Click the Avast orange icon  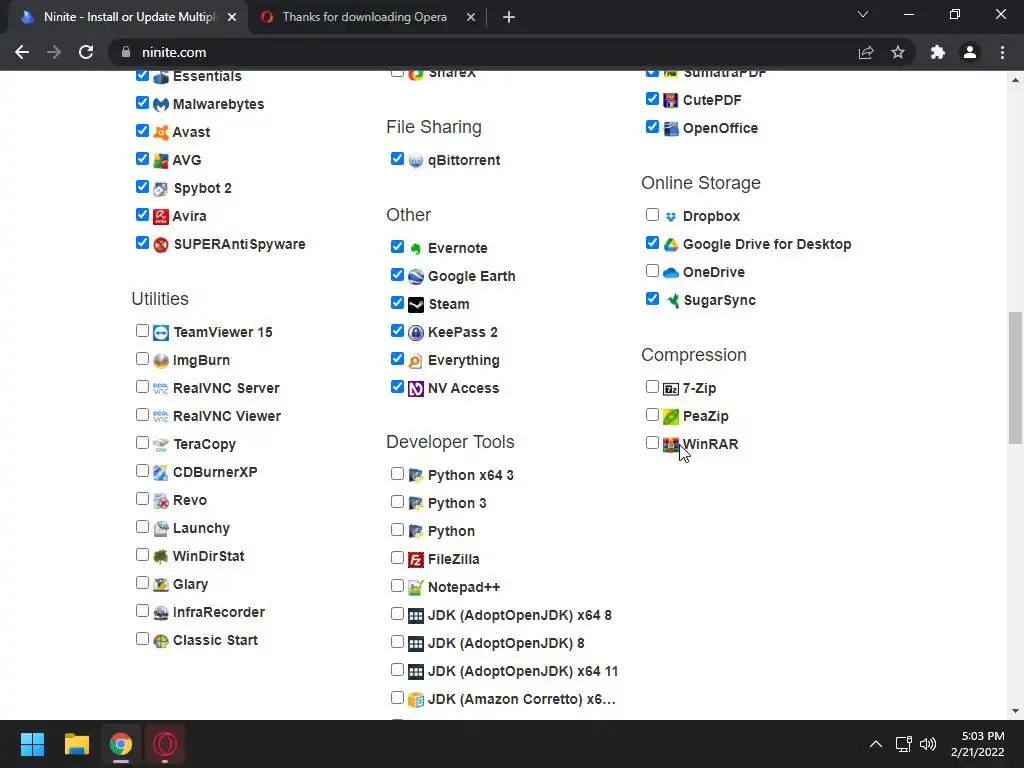(x=161, y=133)
